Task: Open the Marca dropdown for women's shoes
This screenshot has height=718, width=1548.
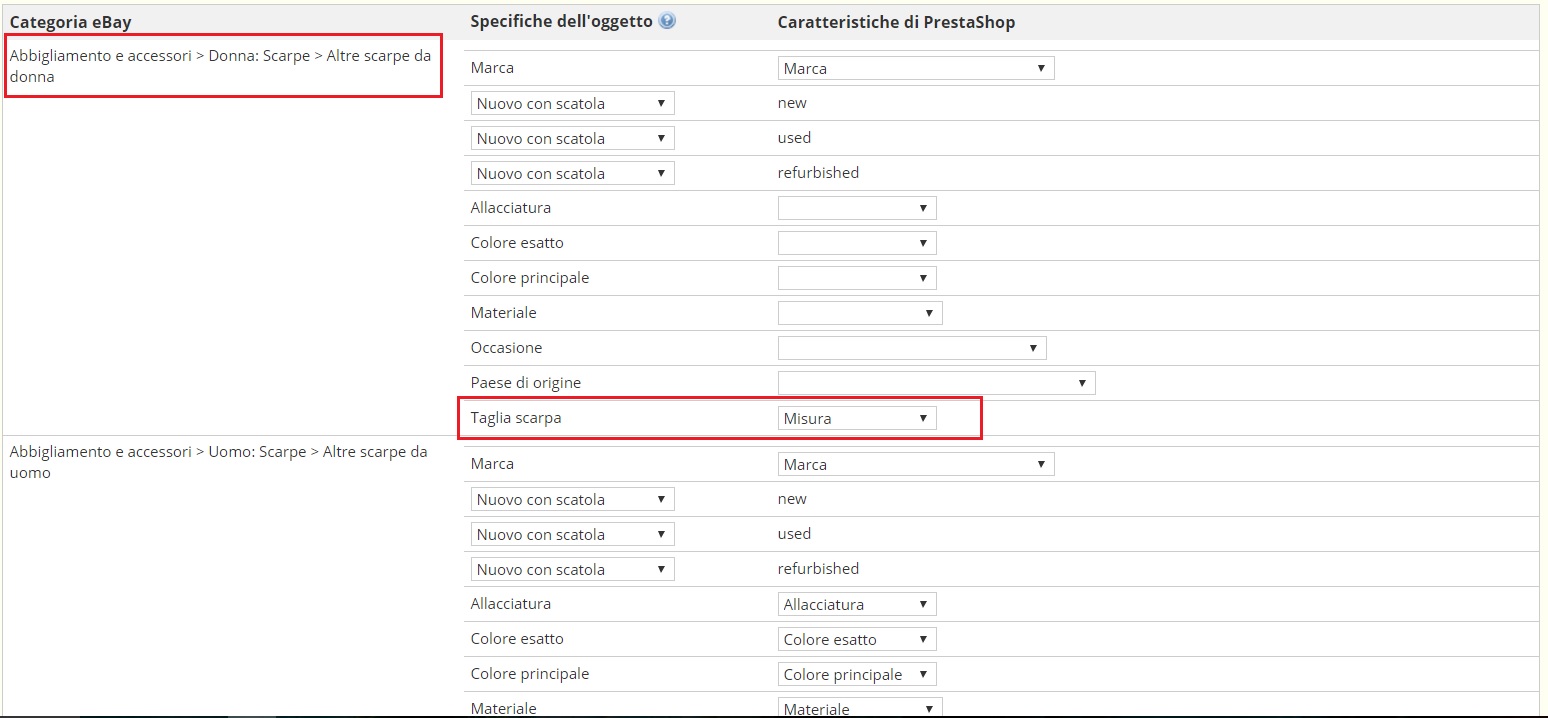Action: pyautogui.click(x=915, y=69)
